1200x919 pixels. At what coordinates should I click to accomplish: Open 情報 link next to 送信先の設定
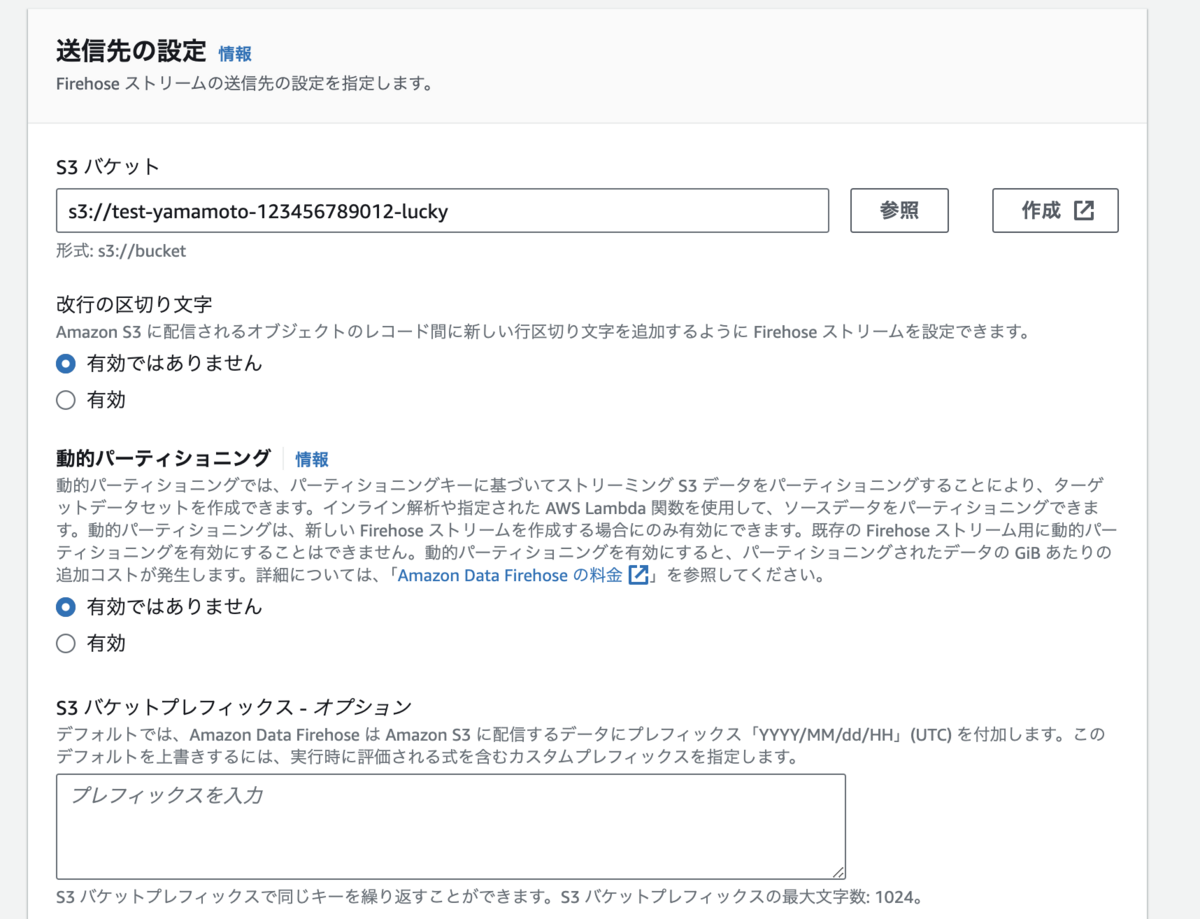click(x=235, y=54)
